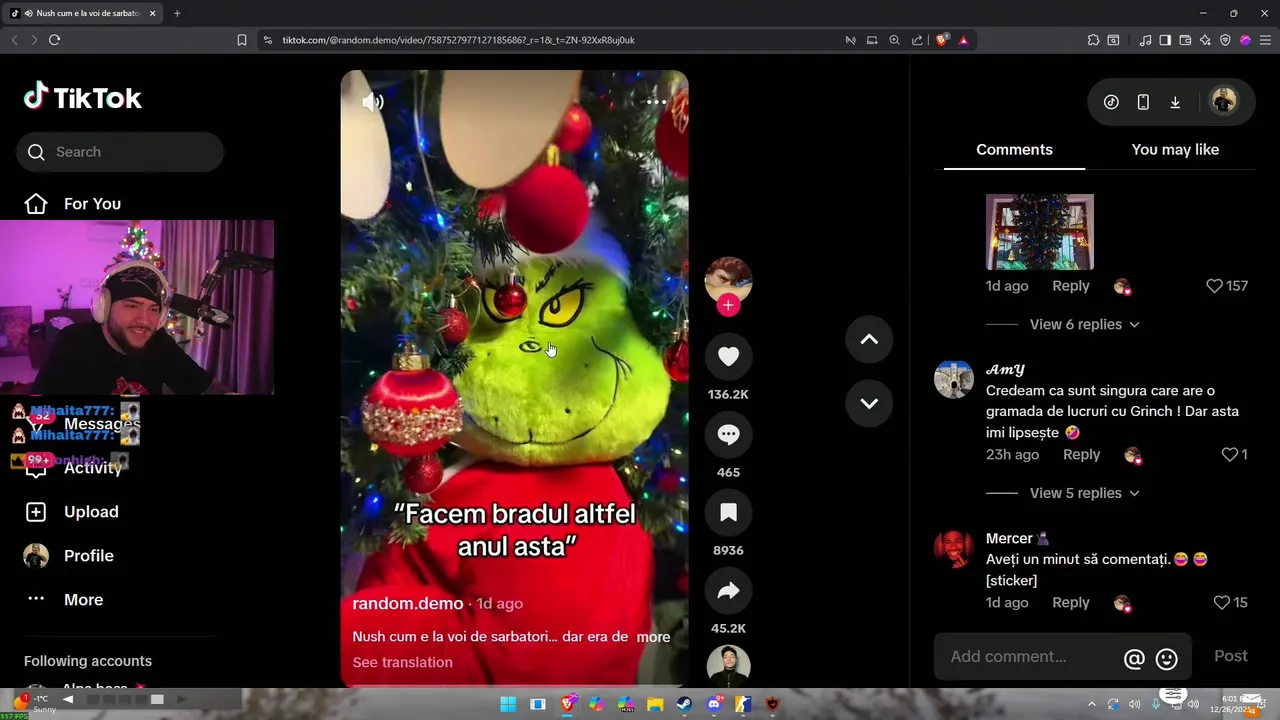Image resolution: width=1280 pixels, height=720 pixels.
Task: Open Discord from the taskbar
Action: click(714, 704)
